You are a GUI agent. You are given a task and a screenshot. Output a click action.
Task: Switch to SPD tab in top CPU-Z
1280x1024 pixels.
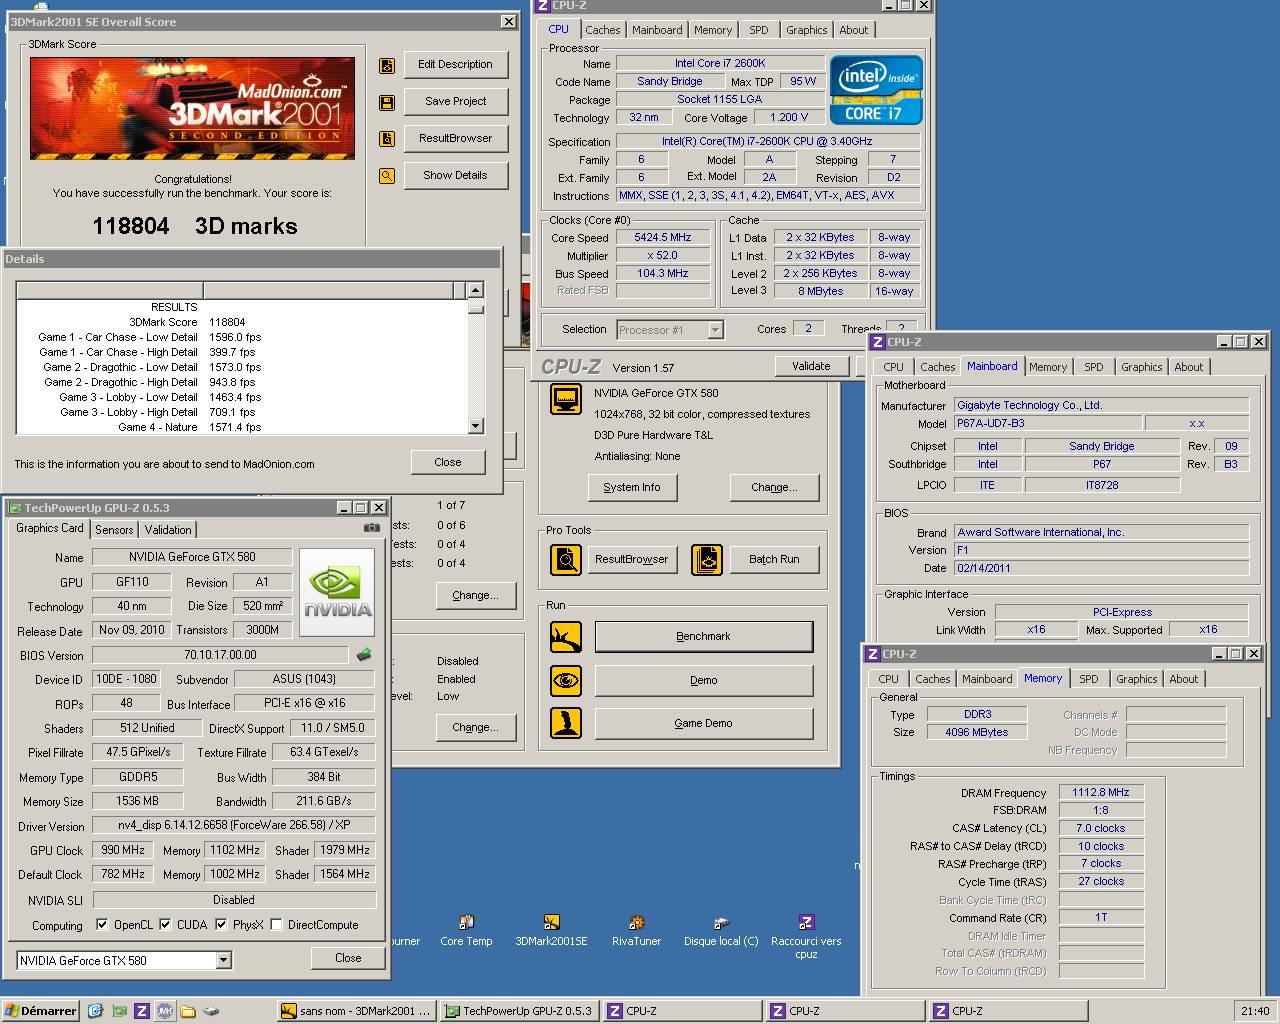click(759, 30)
